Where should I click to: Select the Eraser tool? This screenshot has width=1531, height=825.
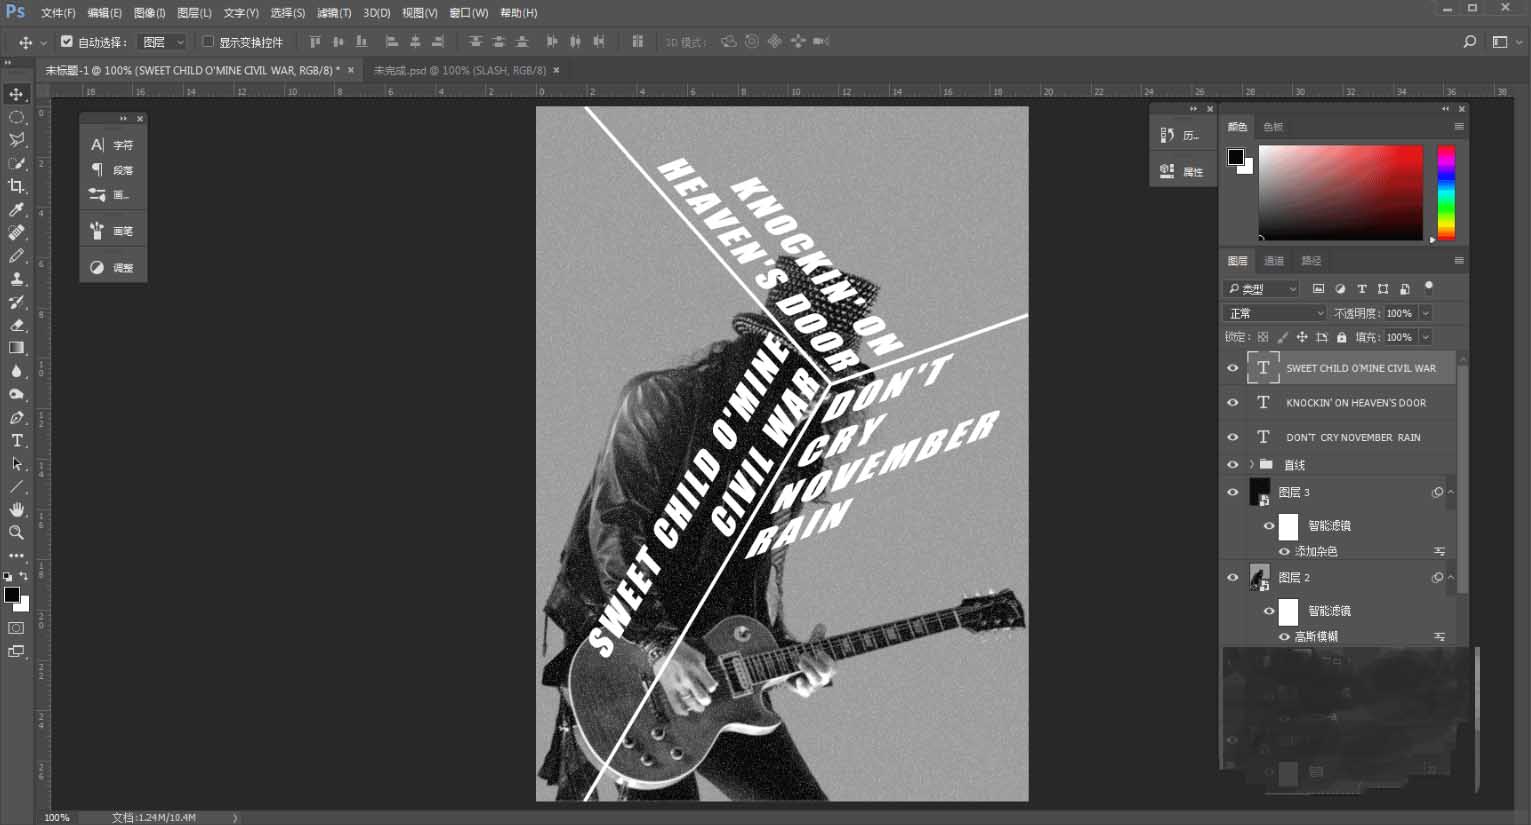(16, 325)
